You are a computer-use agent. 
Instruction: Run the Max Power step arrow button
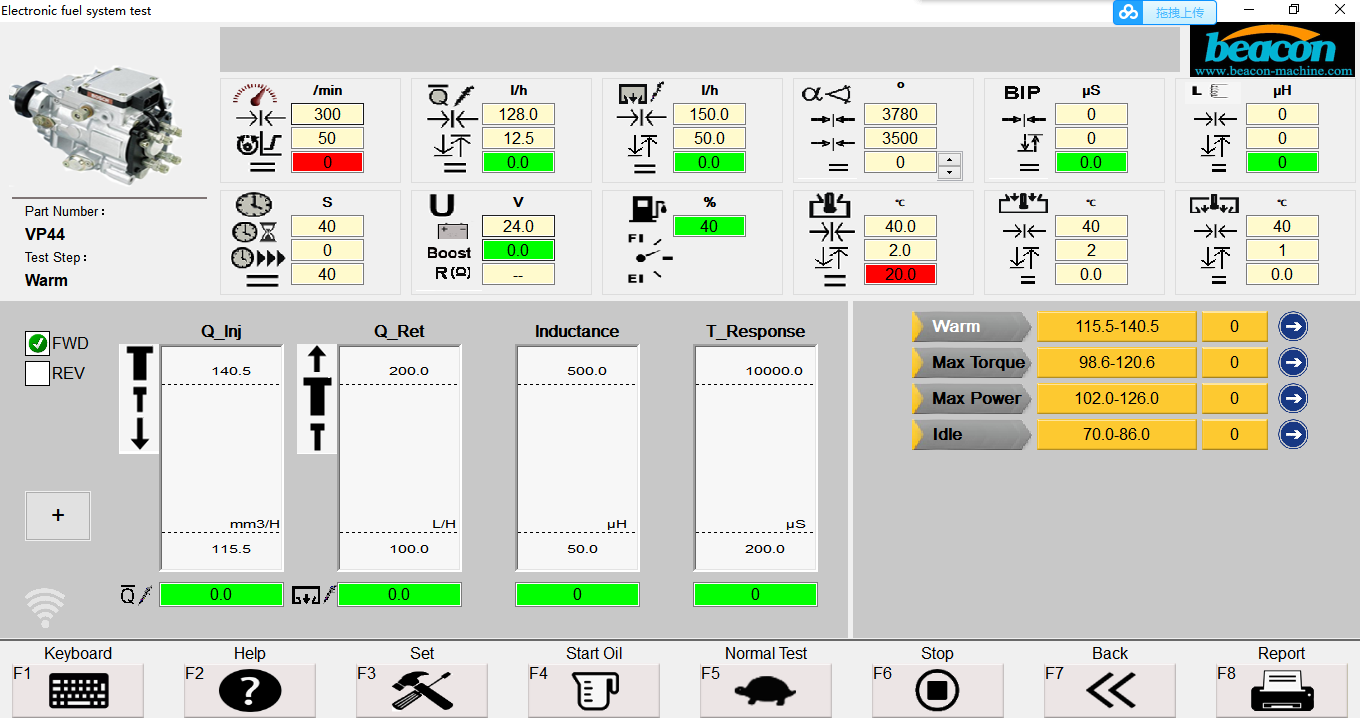point(1293,398)
